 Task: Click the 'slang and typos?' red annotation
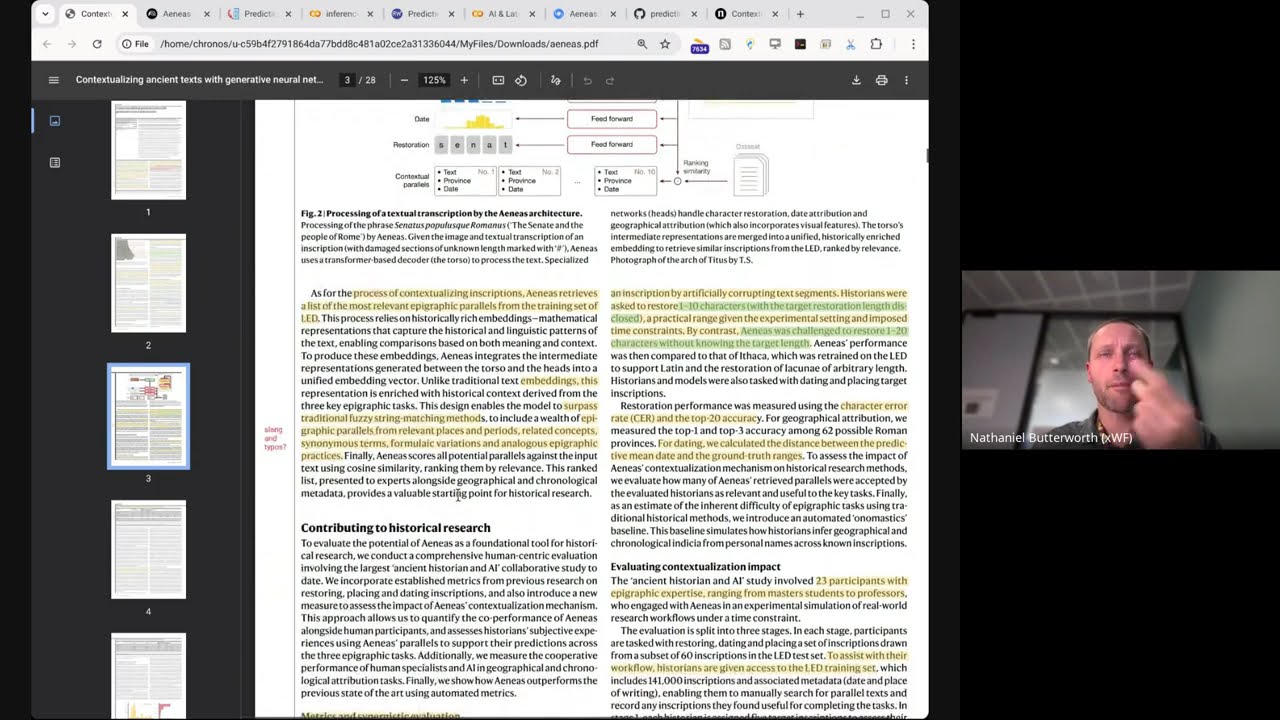tap(275, 438)
